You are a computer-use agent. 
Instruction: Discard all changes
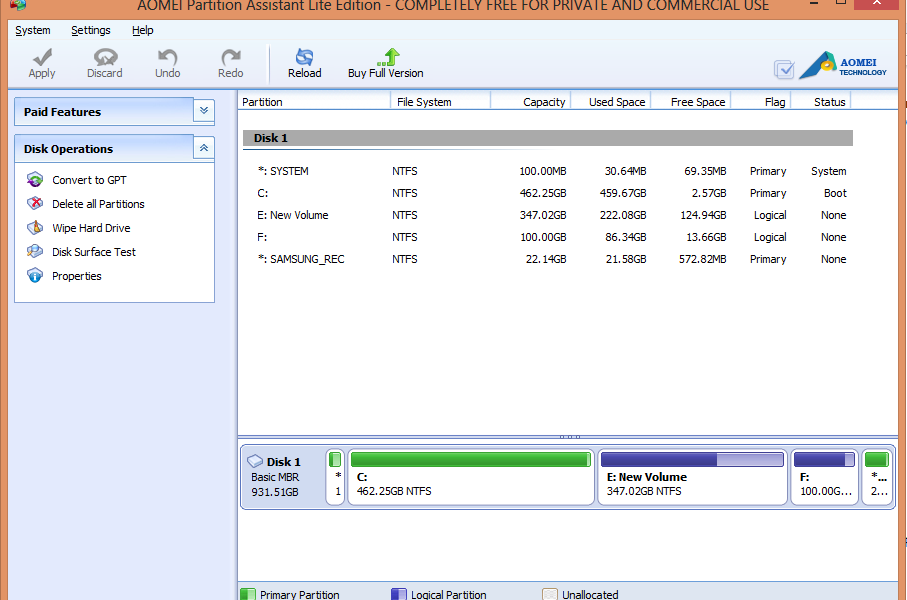(x=104, y=62)
